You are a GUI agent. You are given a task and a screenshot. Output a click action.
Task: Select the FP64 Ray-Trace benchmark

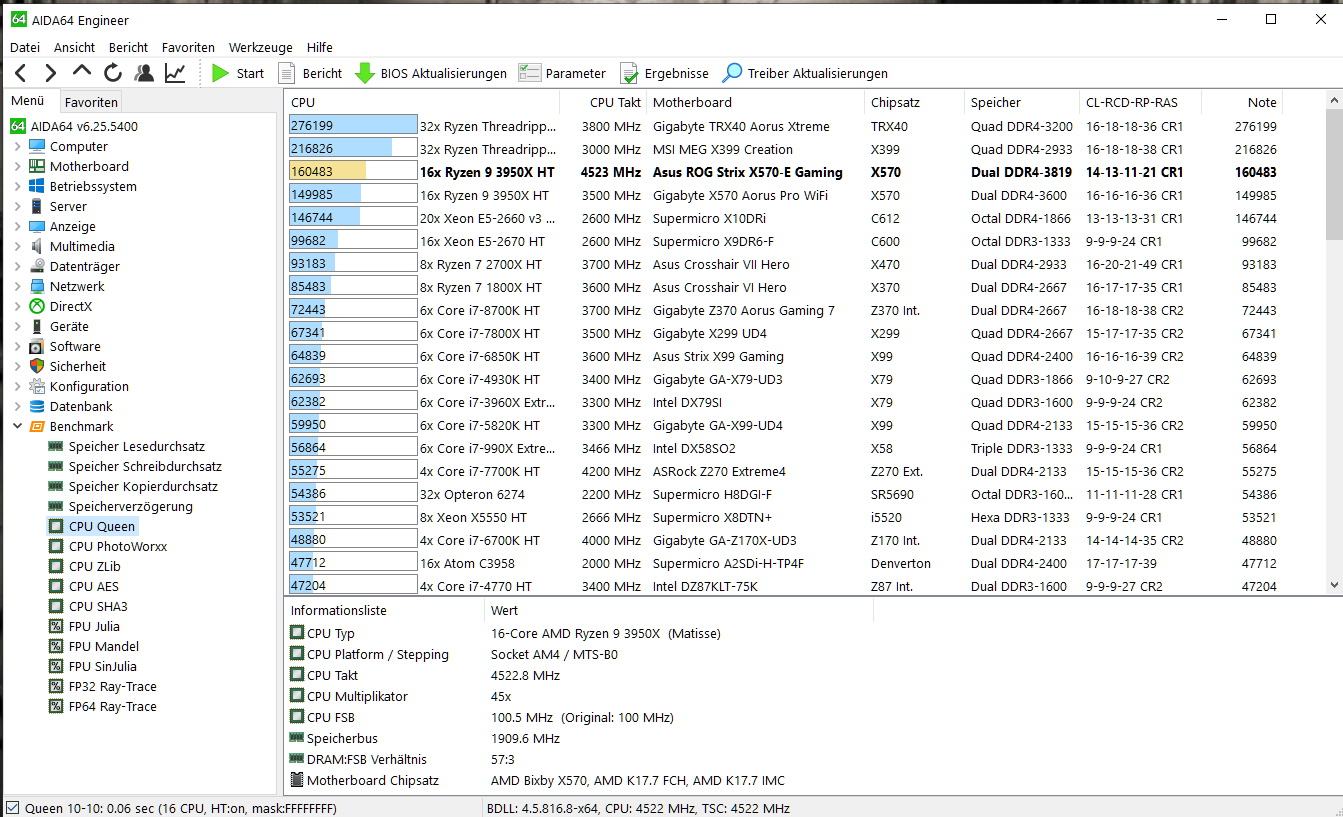tap(102, 706)
